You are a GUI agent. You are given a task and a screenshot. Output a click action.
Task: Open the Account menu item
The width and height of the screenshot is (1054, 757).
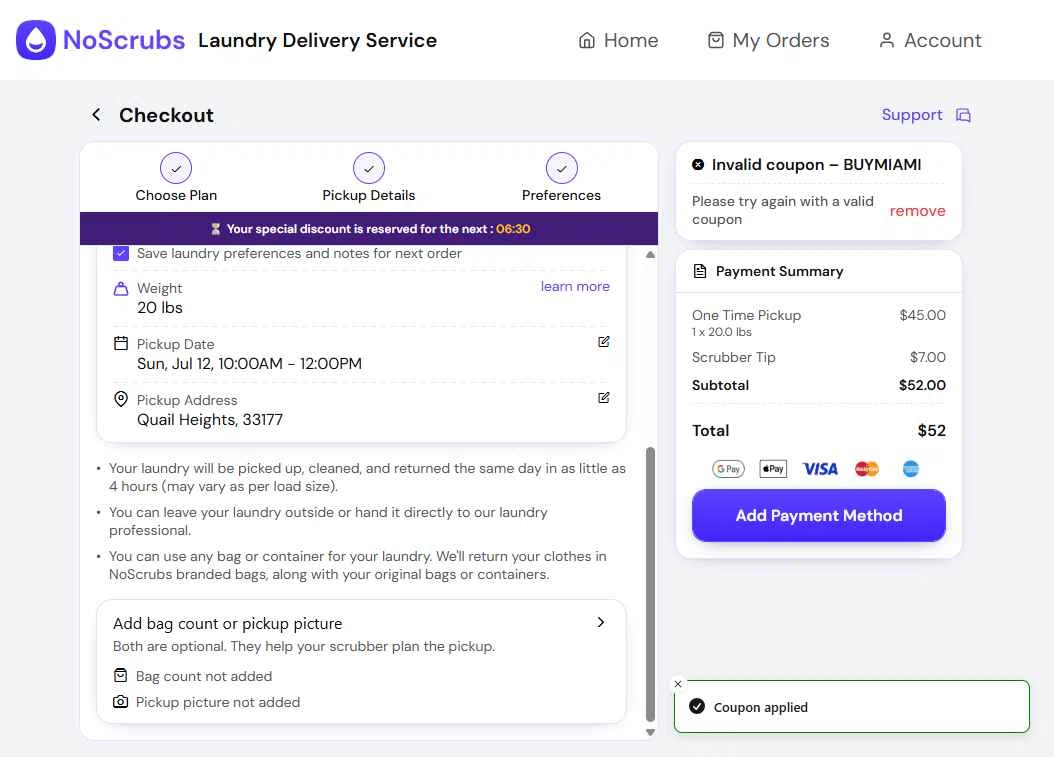coord(930,40)
